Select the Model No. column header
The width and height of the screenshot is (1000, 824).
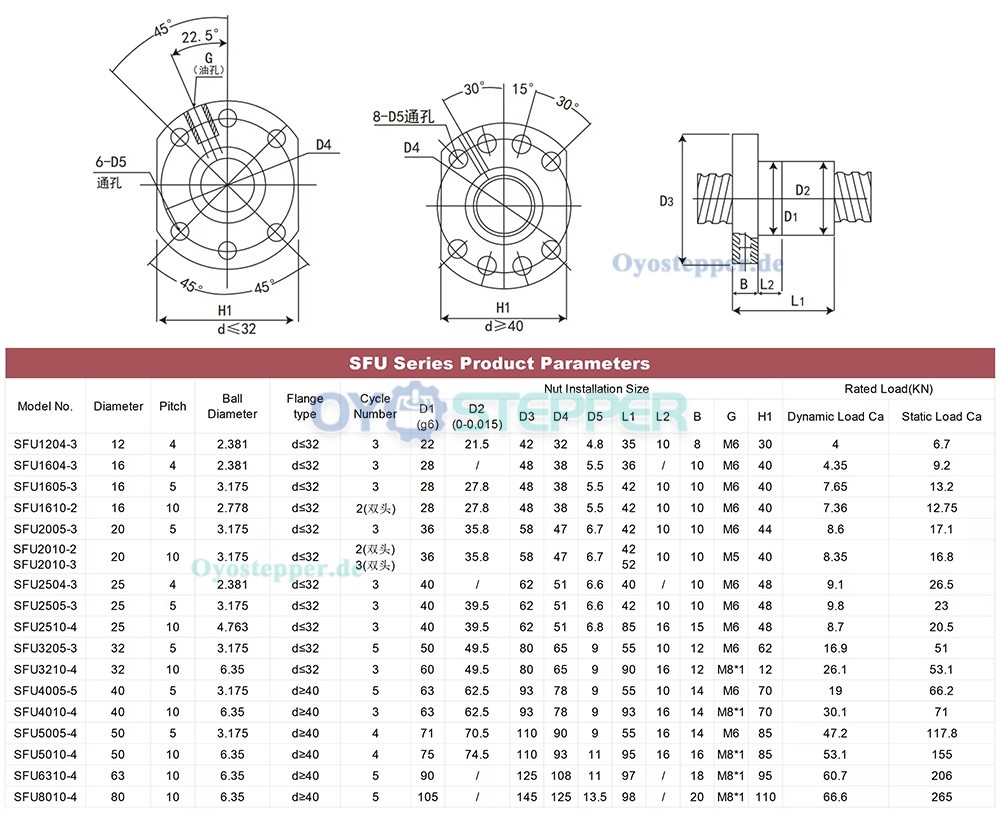pyautogui.click(x=45, y=406)
